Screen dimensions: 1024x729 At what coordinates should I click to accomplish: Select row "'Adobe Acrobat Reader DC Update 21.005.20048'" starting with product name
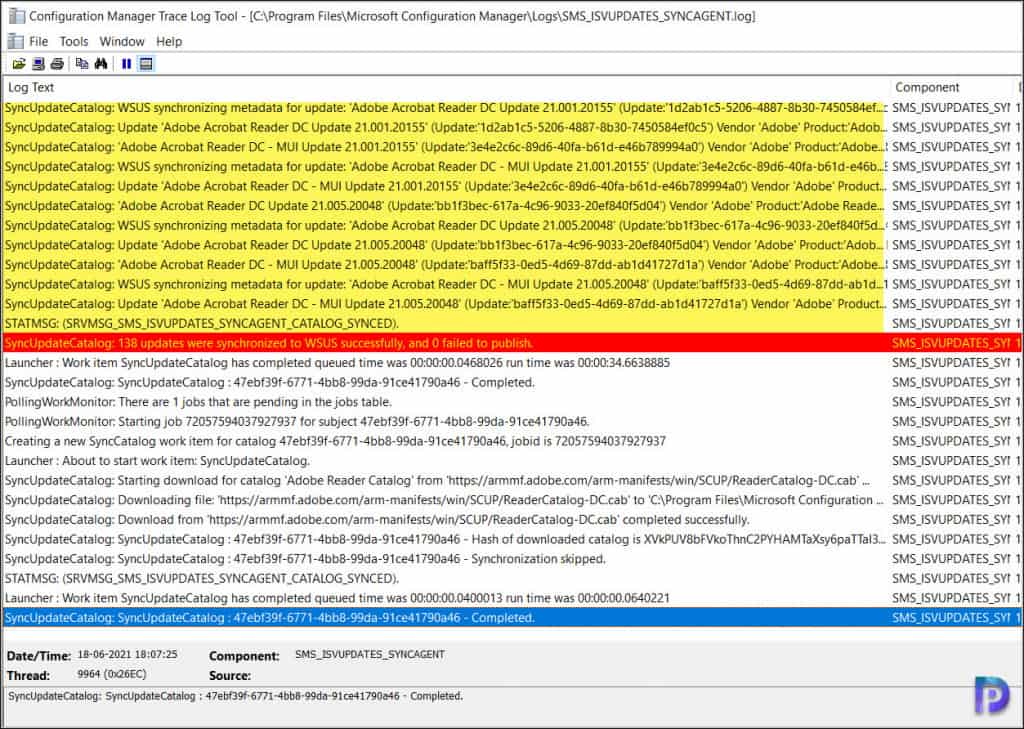(512, 206)
